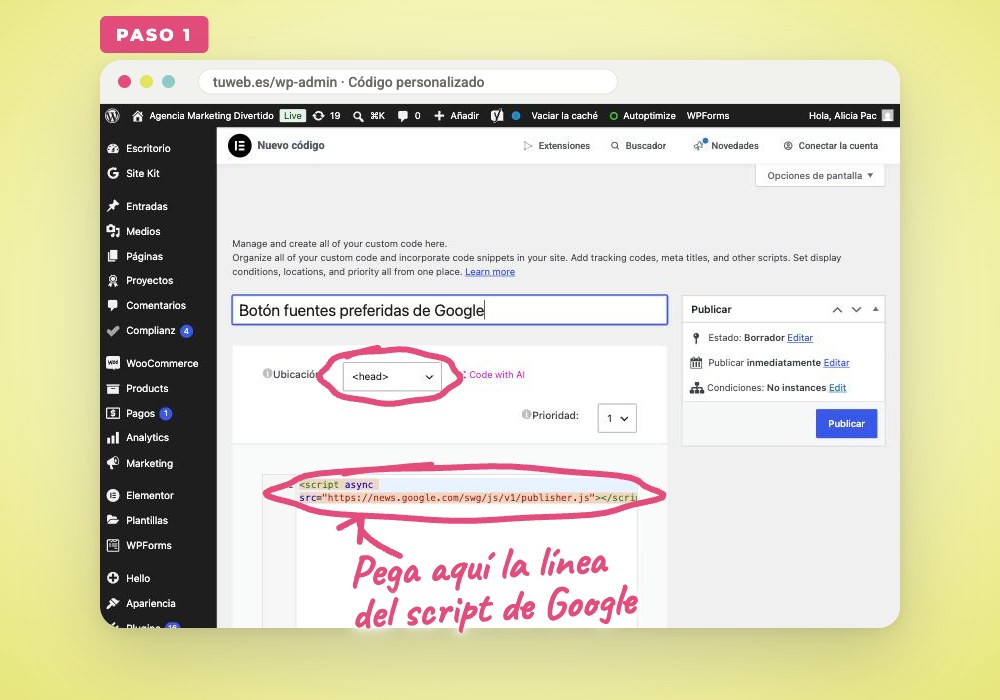
Task: Click the Live badge in admin bar
Action: point(293,116)
